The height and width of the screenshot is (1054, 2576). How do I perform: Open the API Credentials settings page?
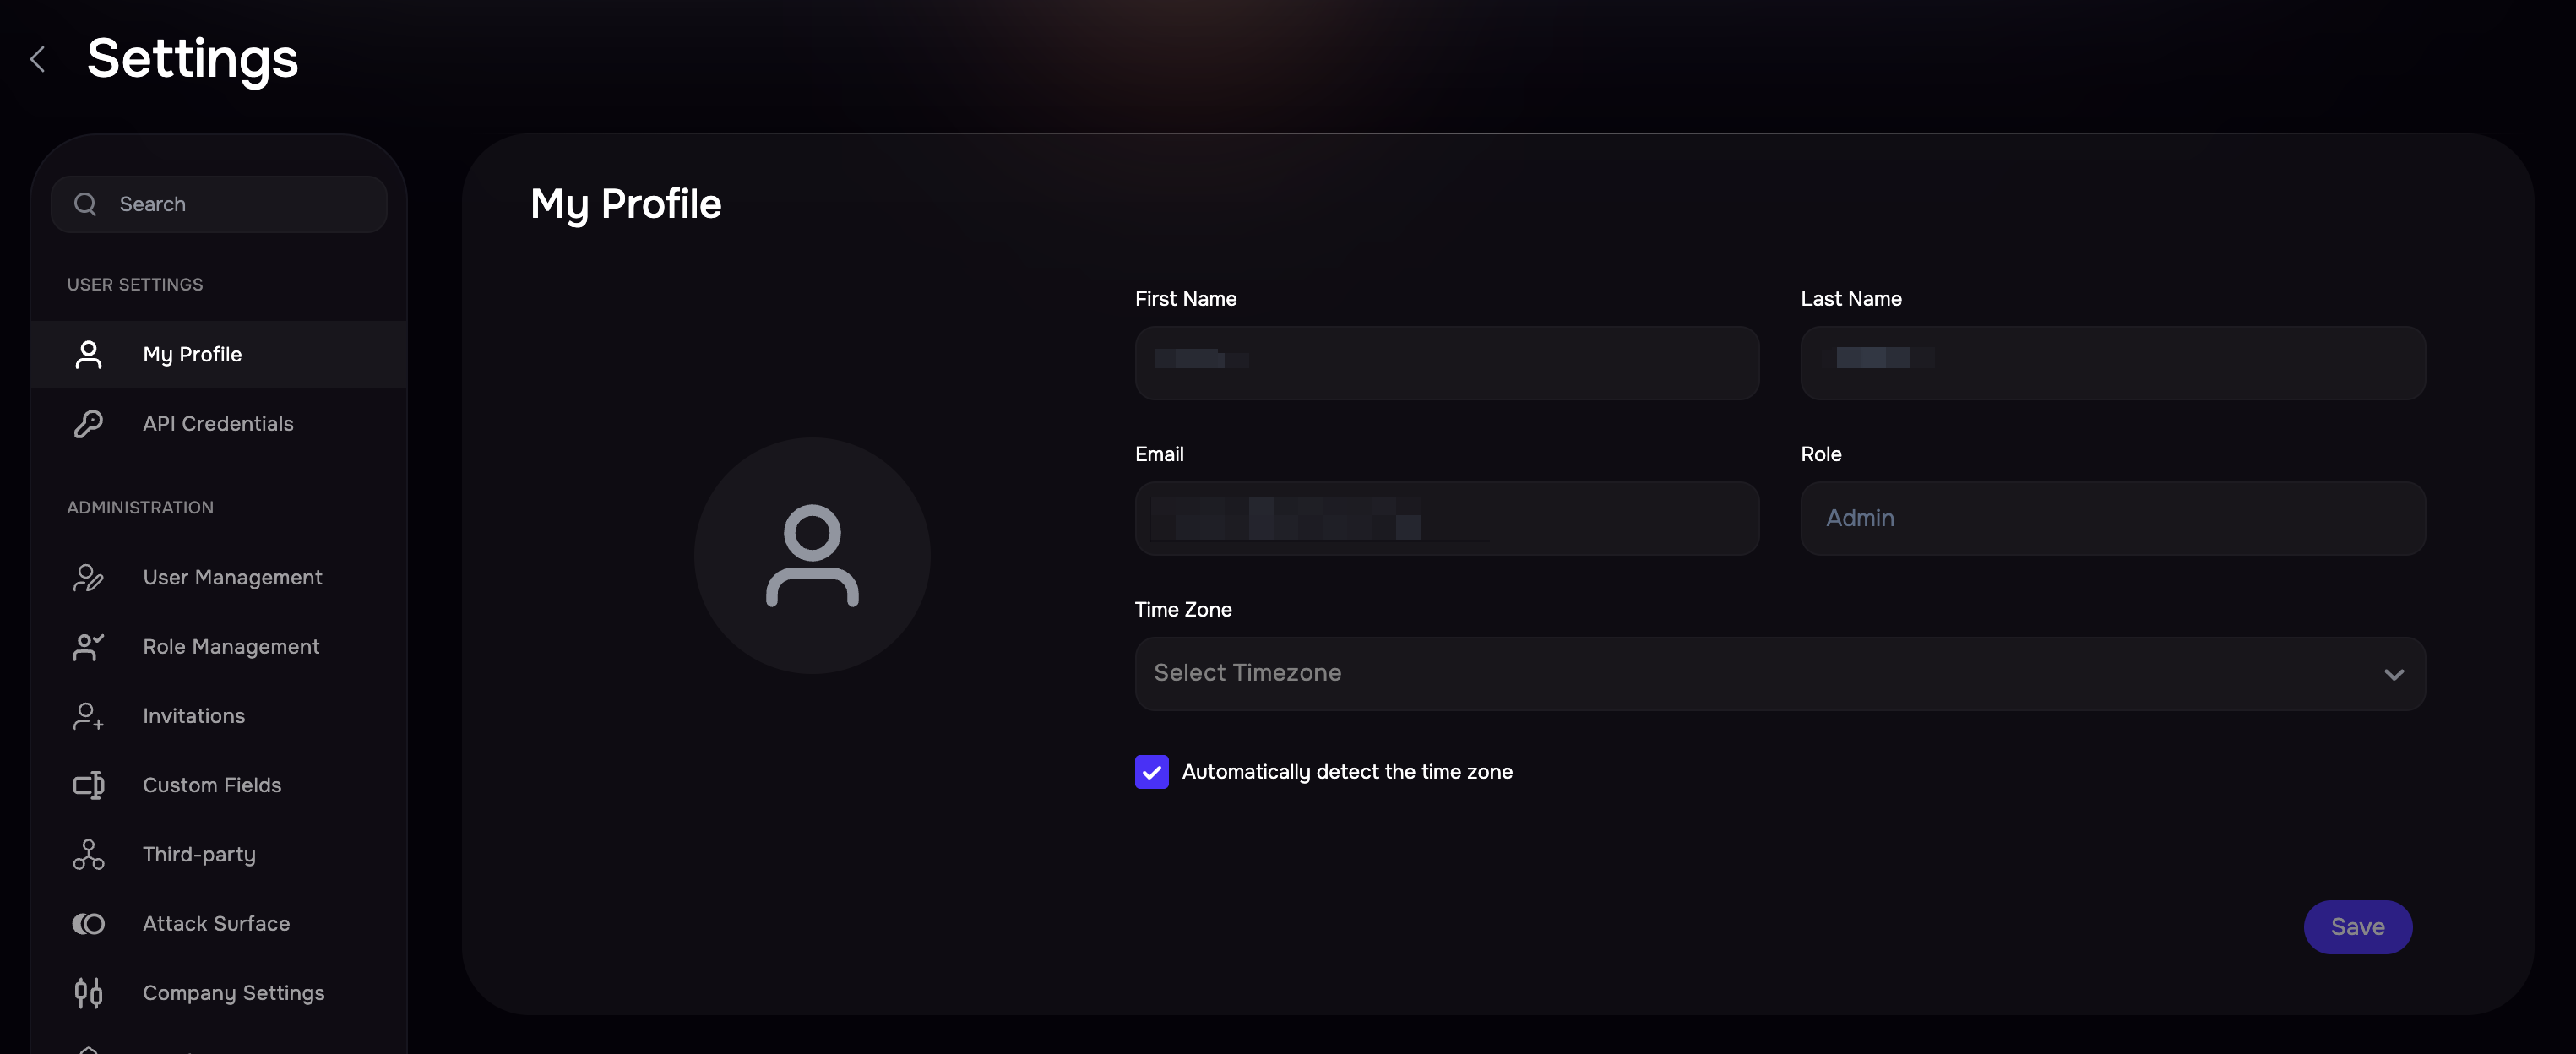[x=218, y=424]
